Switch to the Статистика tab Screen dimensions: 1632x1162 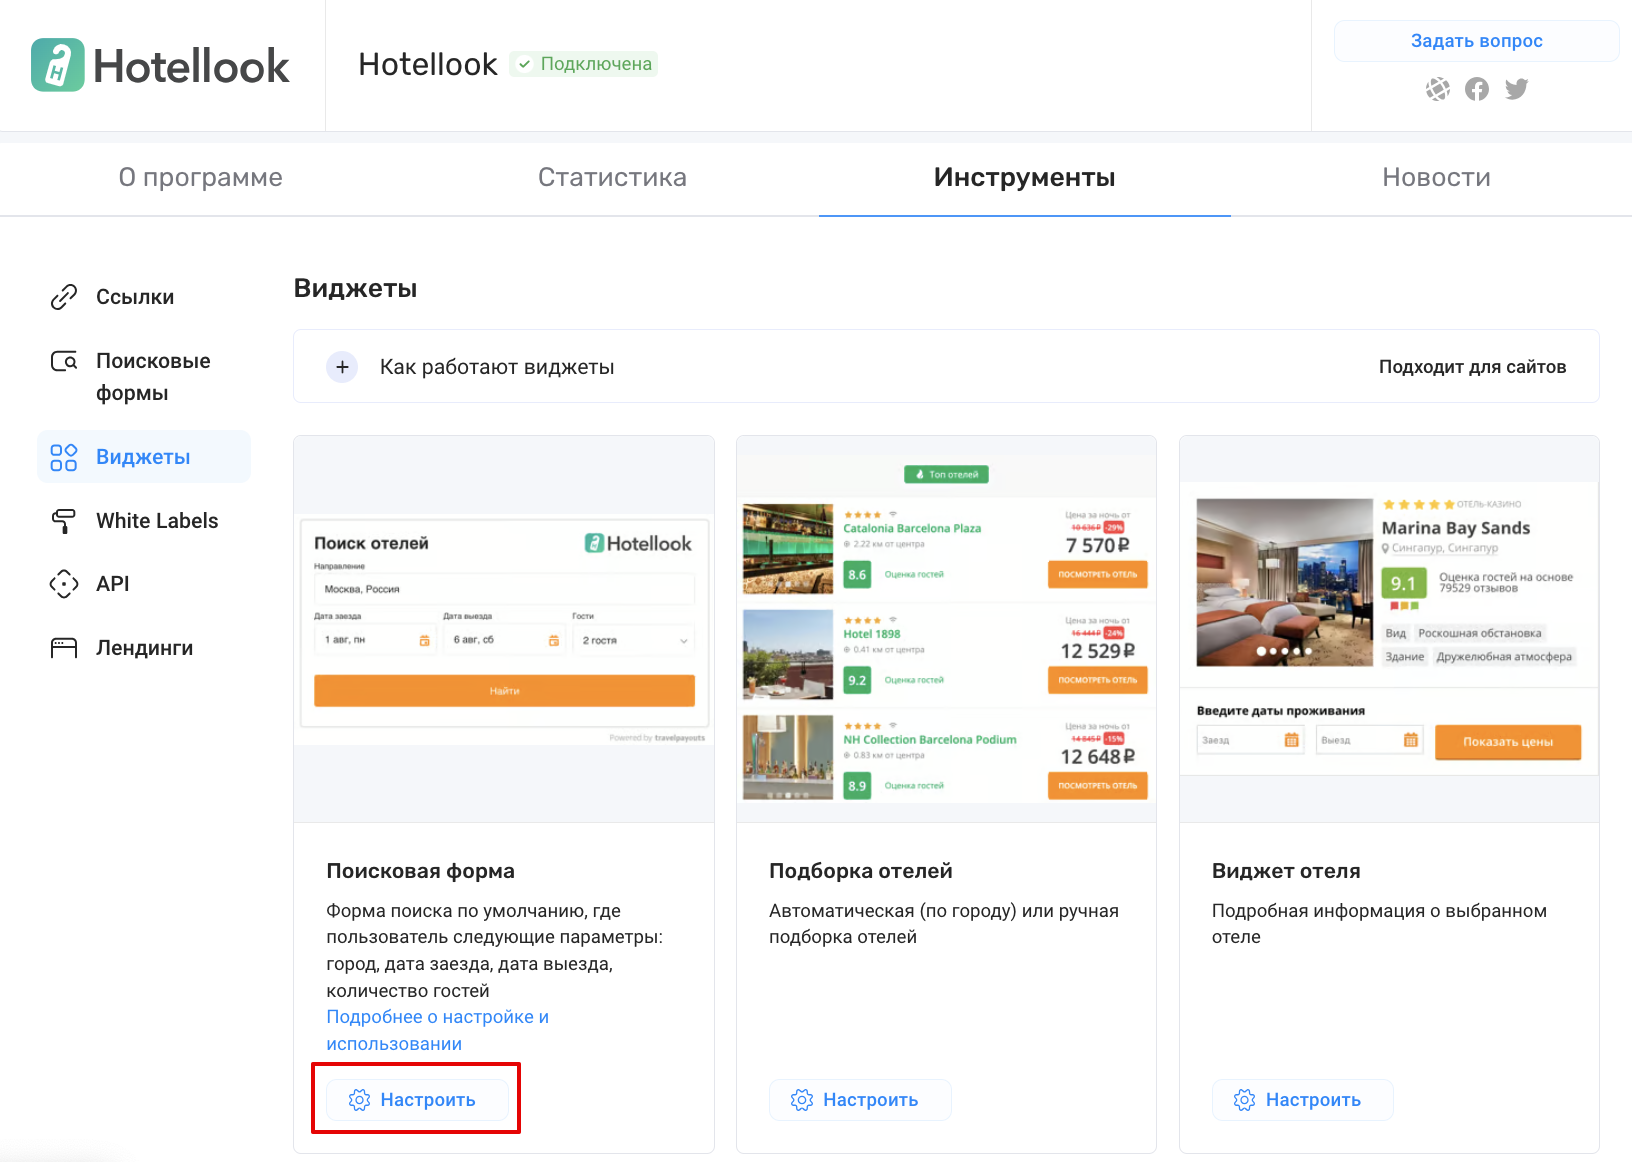pos(613,177)
